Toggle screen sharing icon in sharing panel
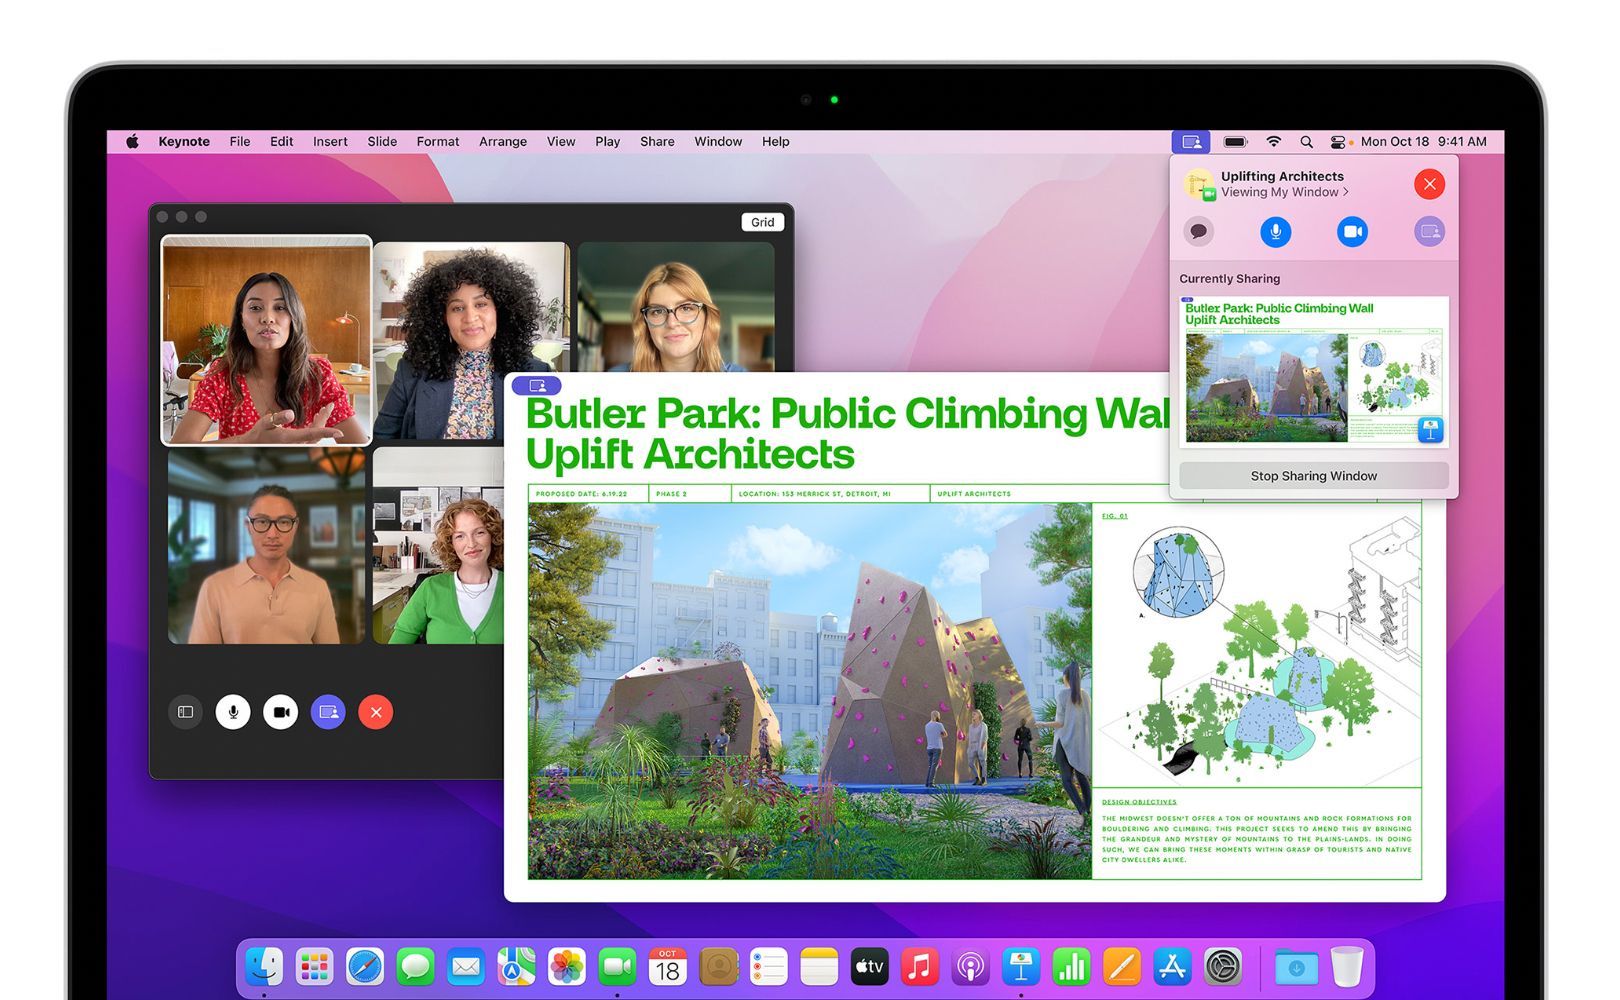Viewport: 1620px width, 1000px height. [1429, 232]
